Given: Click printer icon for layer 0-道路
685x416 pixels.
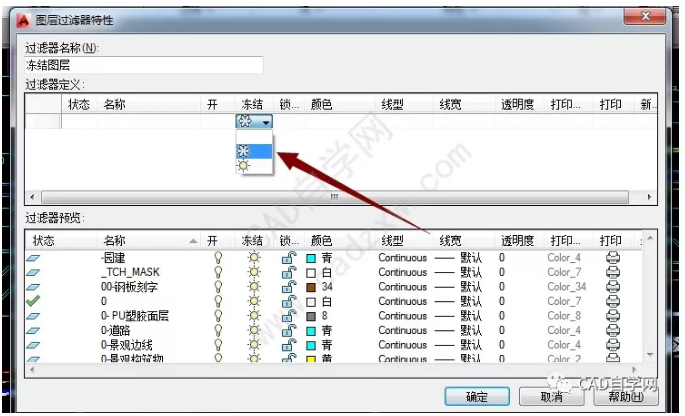Looking at the screenshot, I should click(612, 330).
